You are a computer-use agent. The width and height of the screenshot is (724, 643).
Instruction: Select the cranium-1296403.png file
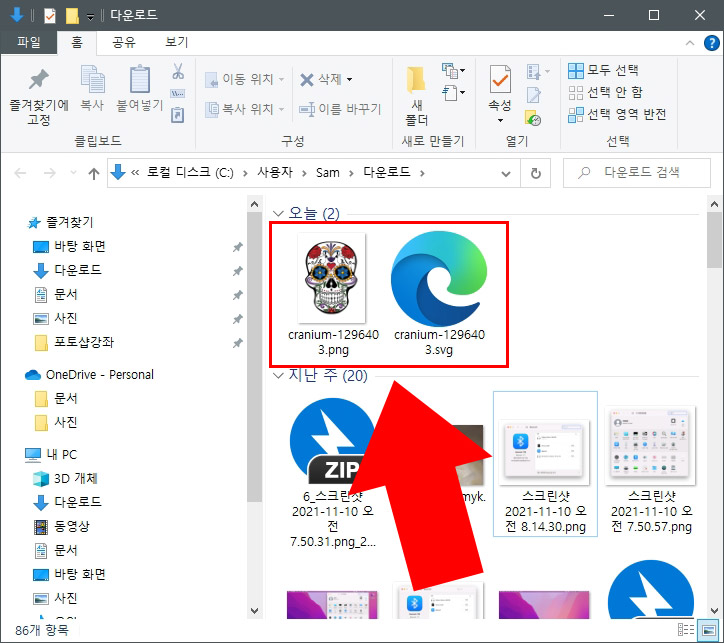[x=333, y=295]
